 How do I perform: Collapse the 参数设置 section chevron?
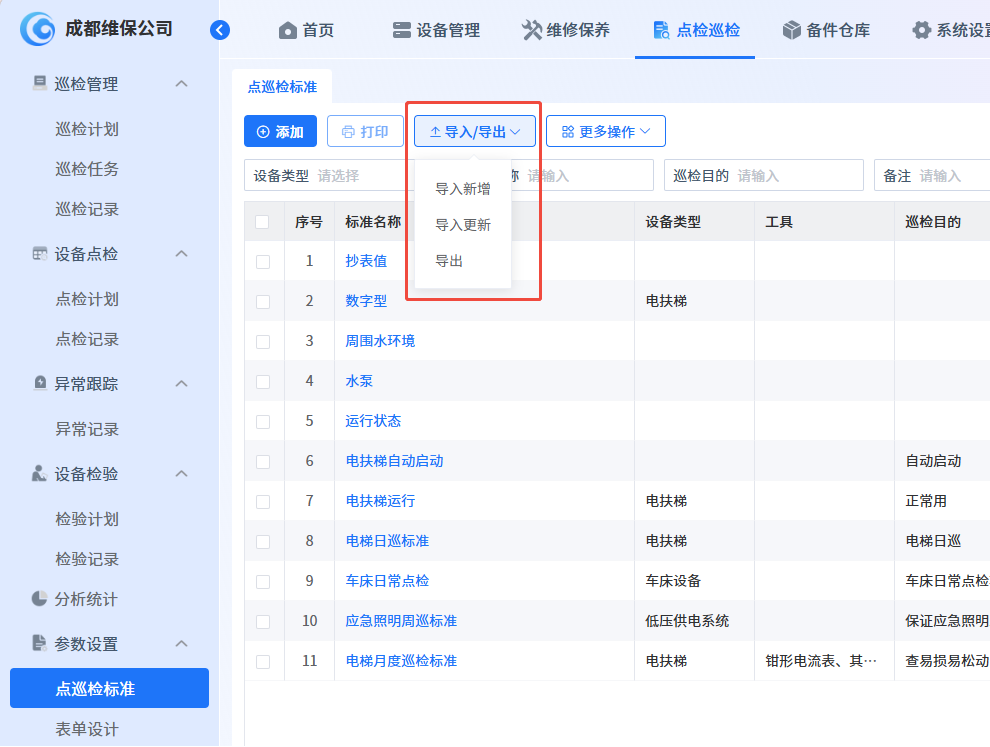pyautogui.click(x=181, y=643)
